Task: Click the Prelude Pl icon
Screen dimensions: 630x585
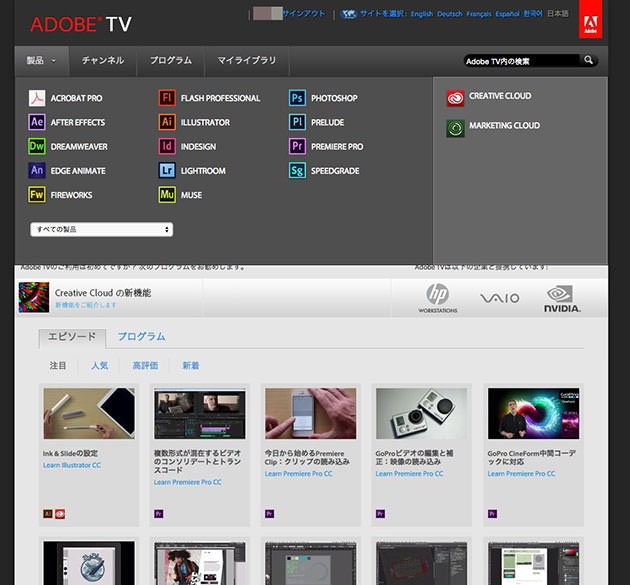Action: 297,122
